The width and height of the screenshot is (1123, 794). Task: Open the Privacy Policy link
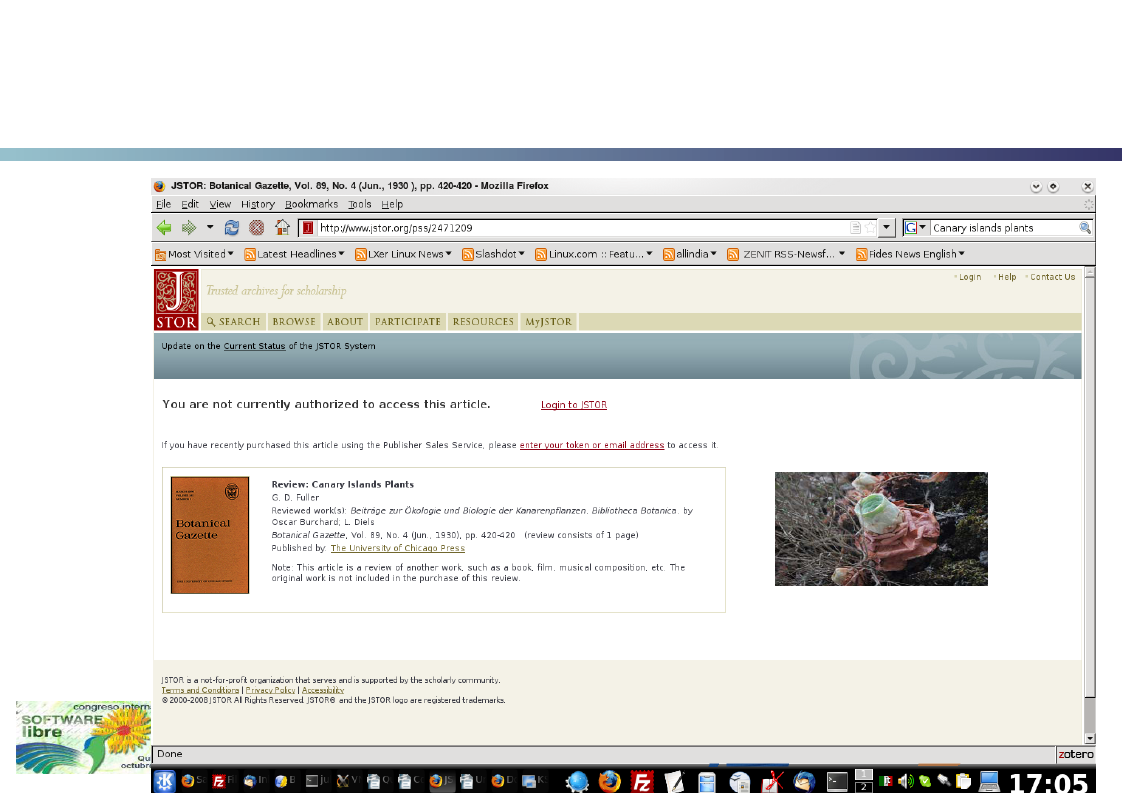pyautogui.click(x=270, y=690)
